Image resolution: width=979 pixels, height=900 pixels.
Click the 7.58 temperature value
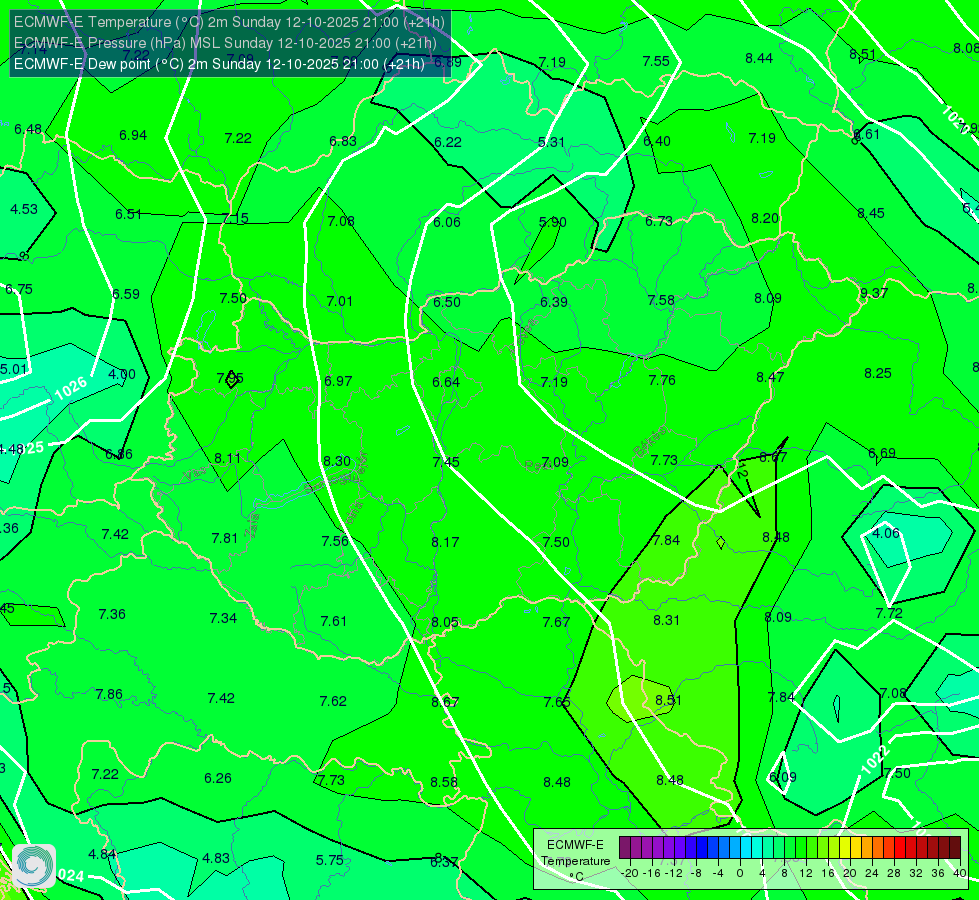[661, 300]
